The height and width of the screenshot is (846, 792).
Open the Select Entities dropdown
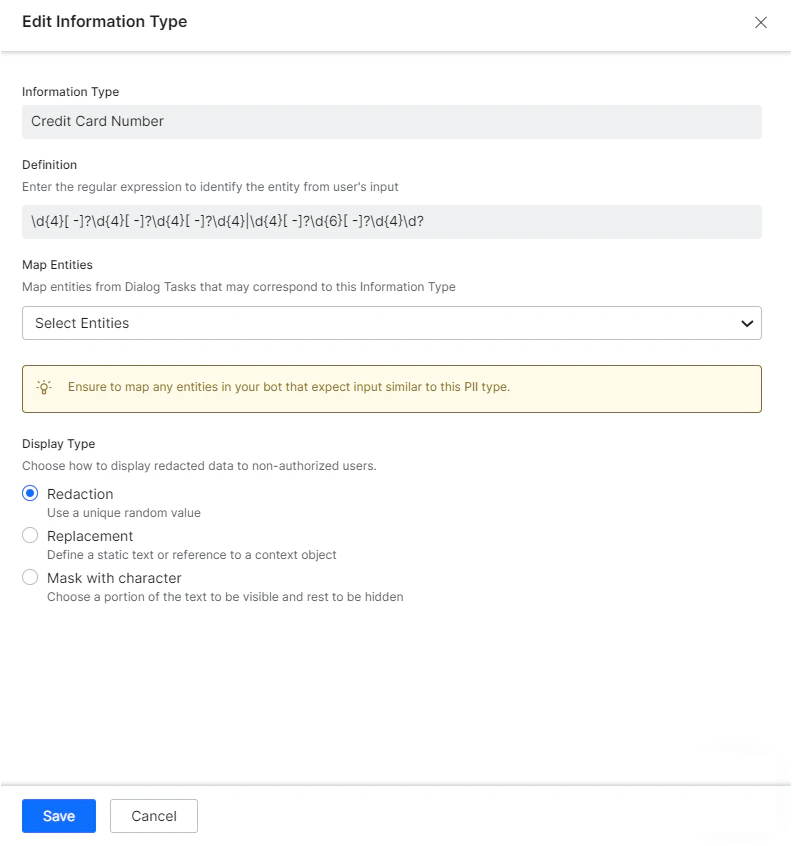[x=392, y=323]
